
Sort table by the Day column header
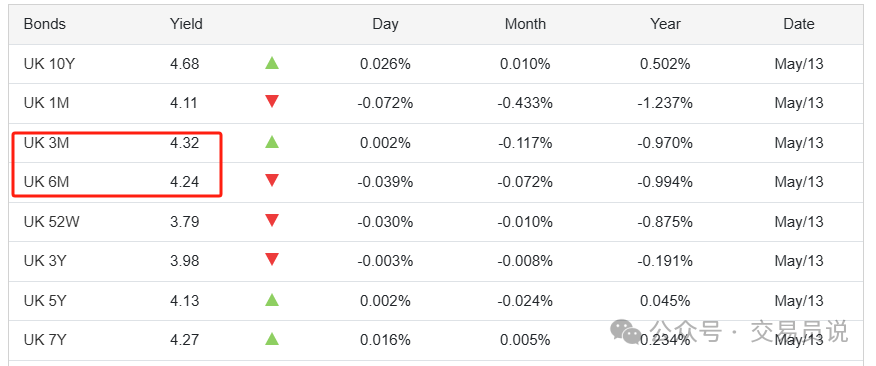point(385,24)
